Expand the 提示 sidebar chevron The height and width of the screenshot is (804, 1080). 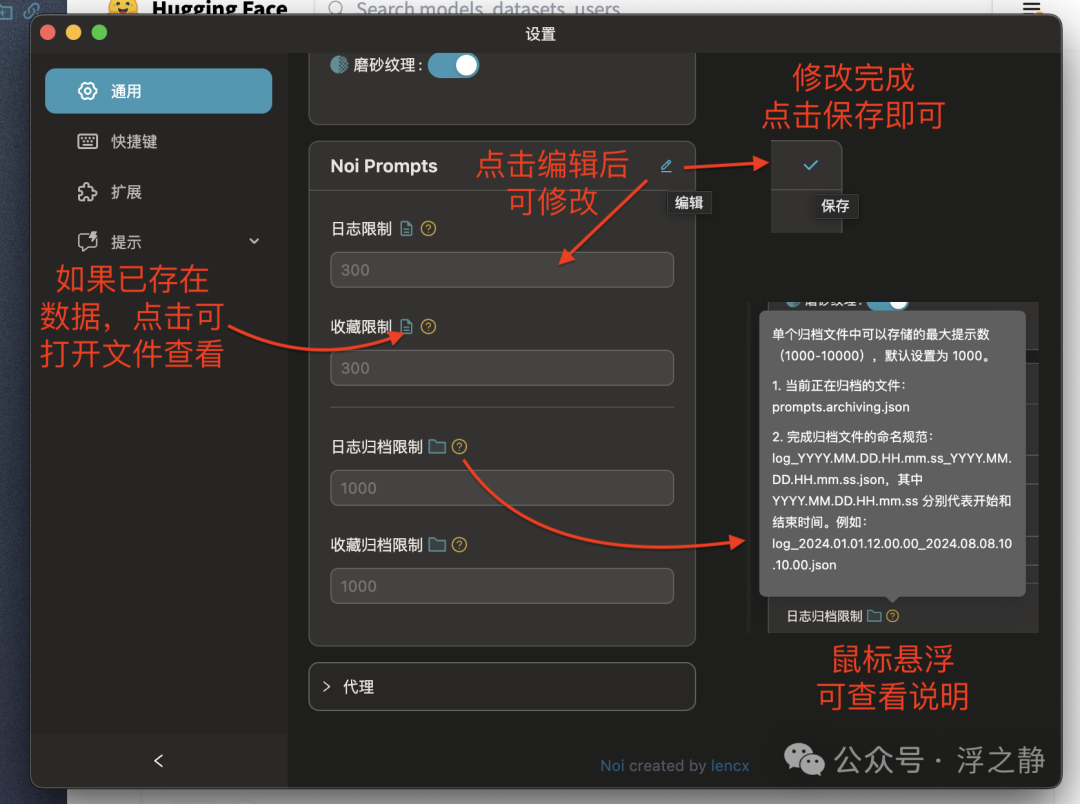[x=254, y=241]
